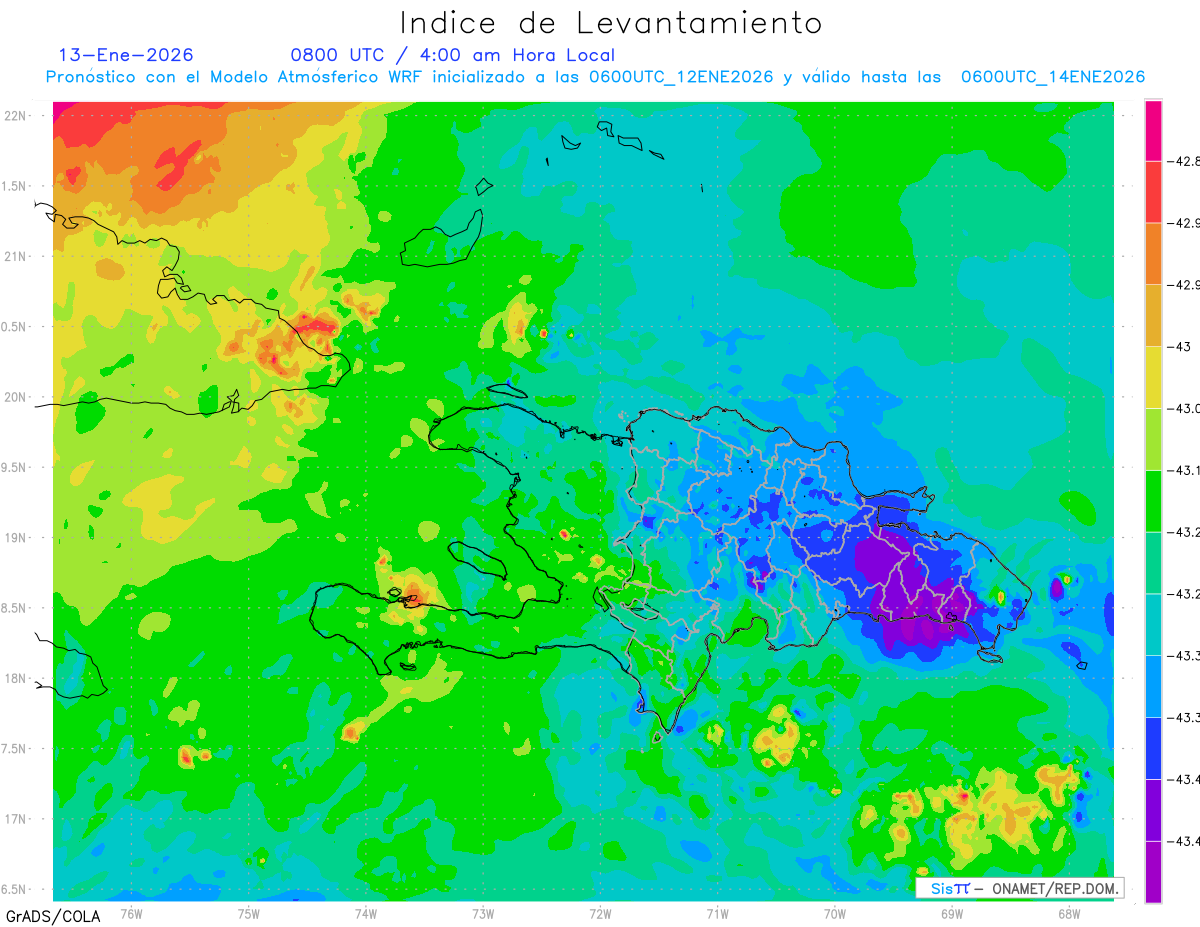Click the '71W' longitude label
Screen dimensions: 1200x927
(717, 913)
